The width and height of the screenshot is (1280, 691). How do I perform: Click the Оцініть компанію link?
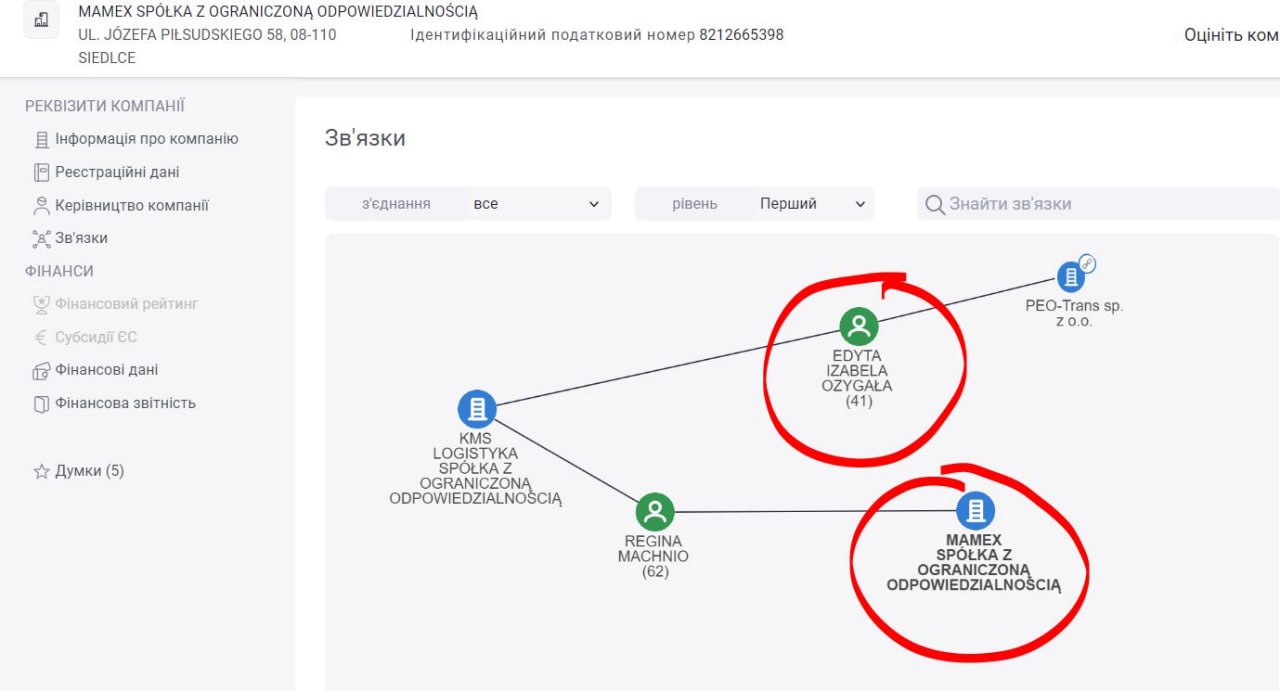[1230, 35]
